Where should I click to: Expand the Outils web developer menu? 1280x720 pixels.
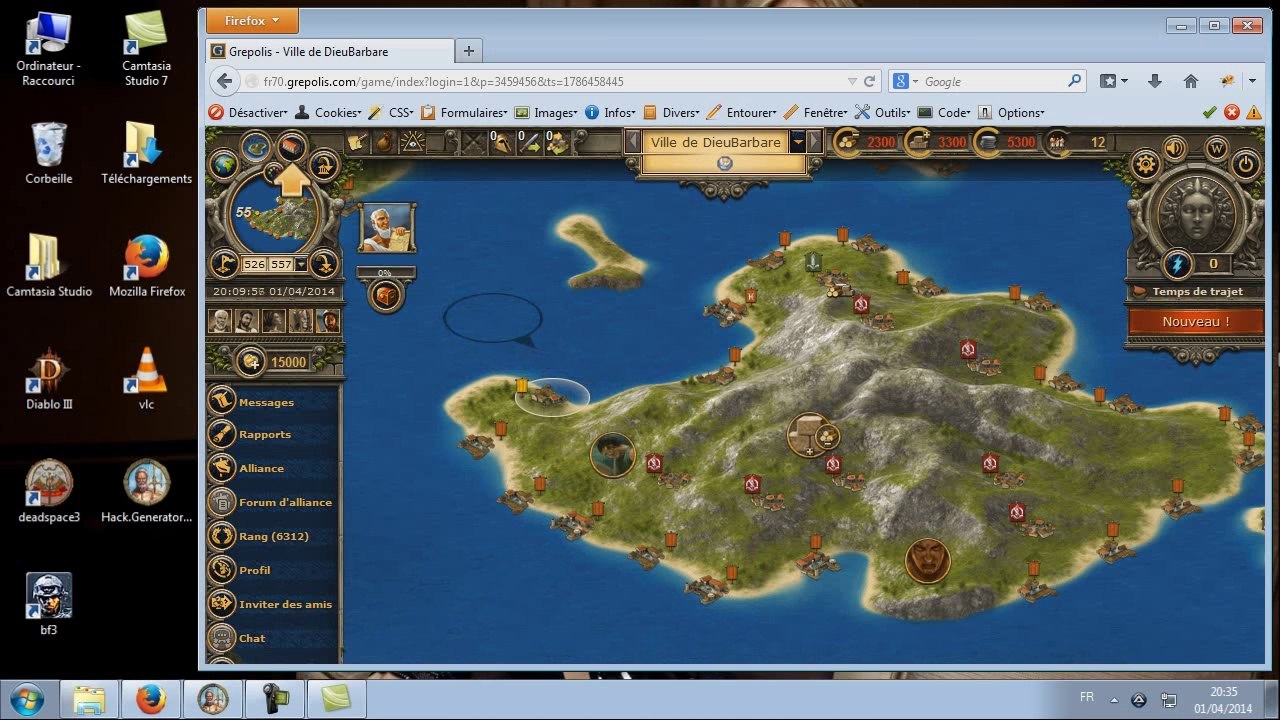point(881,113)
